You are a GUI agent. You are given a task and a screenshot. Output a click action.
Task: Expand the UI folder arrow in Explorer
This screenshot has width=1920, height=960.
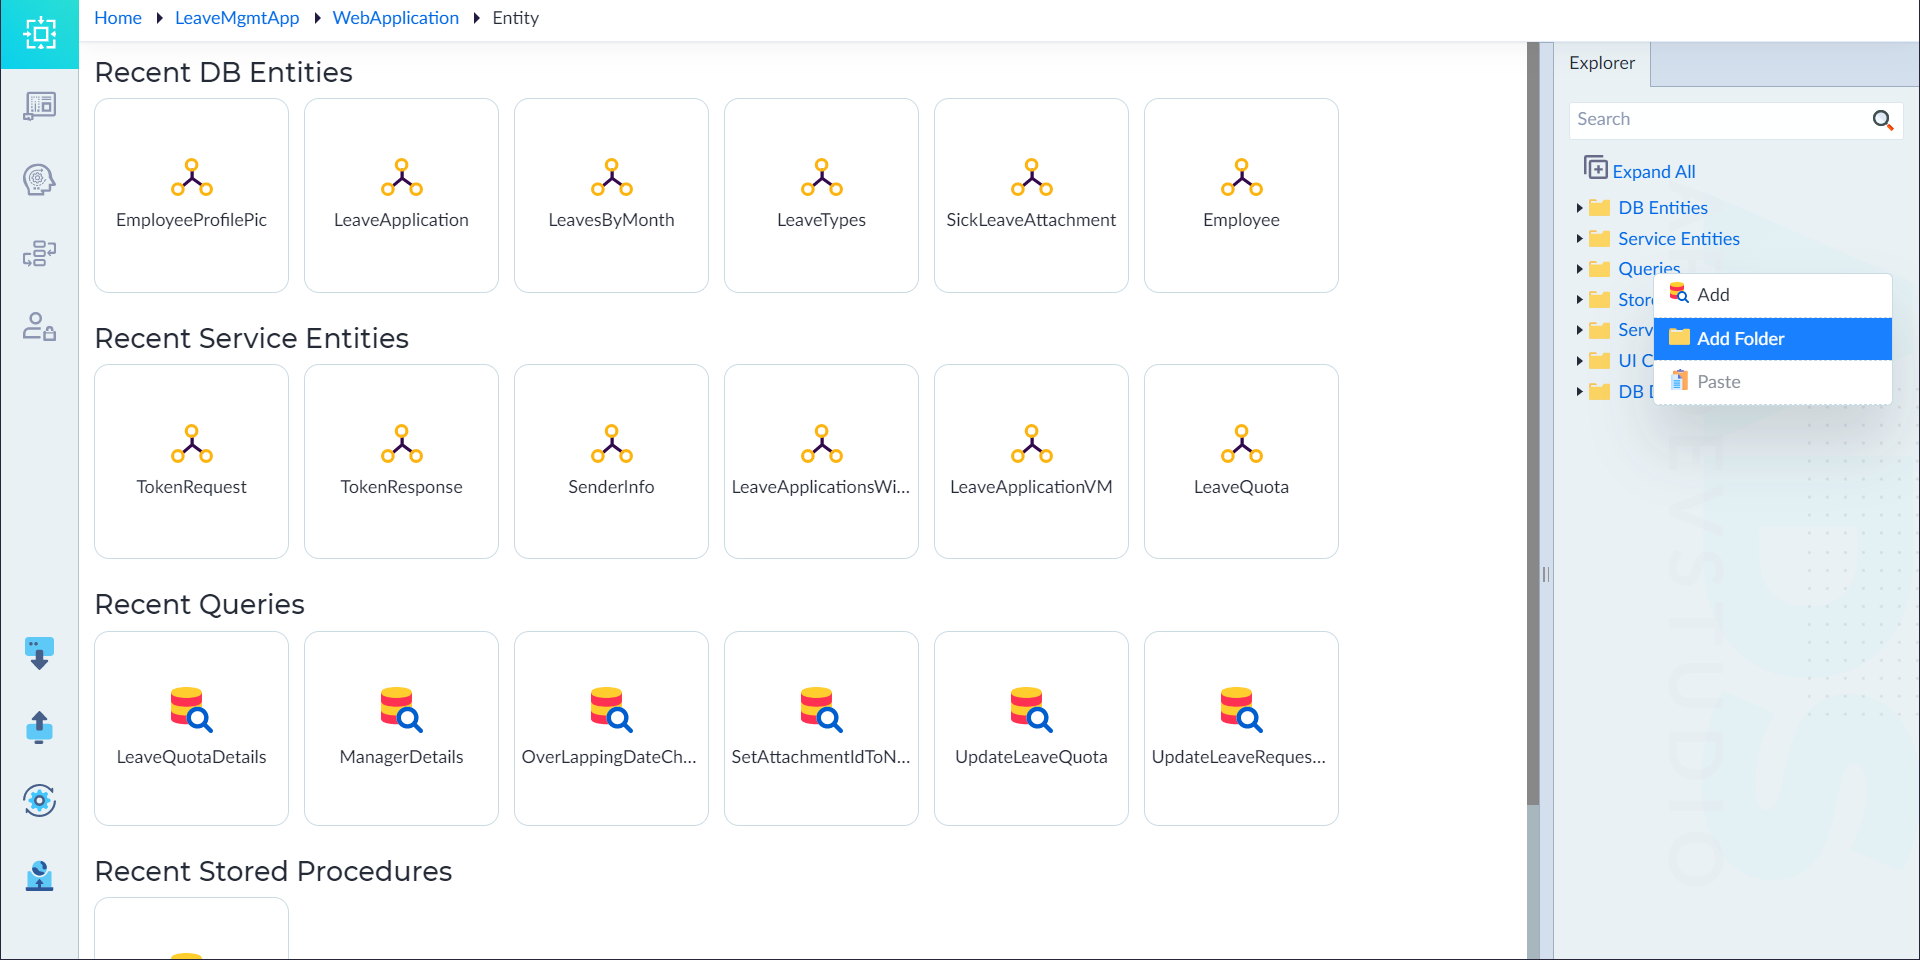click(x=1580, y=361)
